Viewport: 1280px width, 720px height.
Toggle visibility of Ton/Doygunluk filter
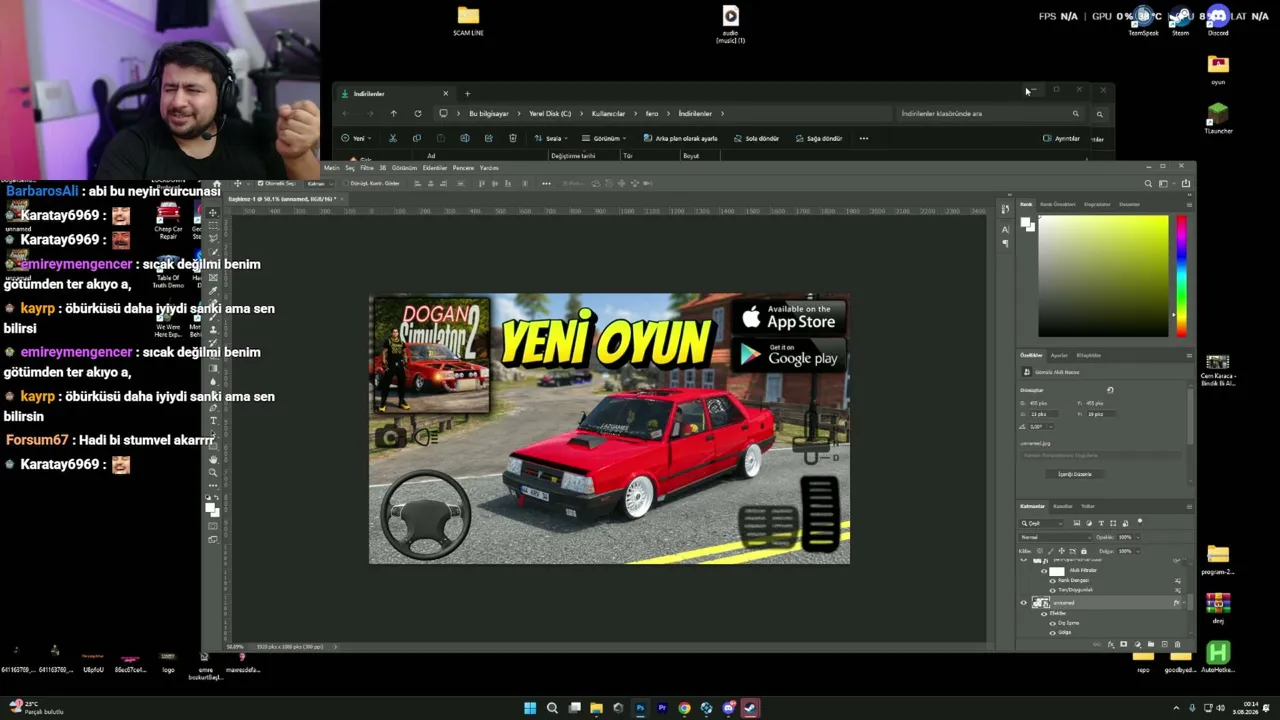coord(1052,590)
